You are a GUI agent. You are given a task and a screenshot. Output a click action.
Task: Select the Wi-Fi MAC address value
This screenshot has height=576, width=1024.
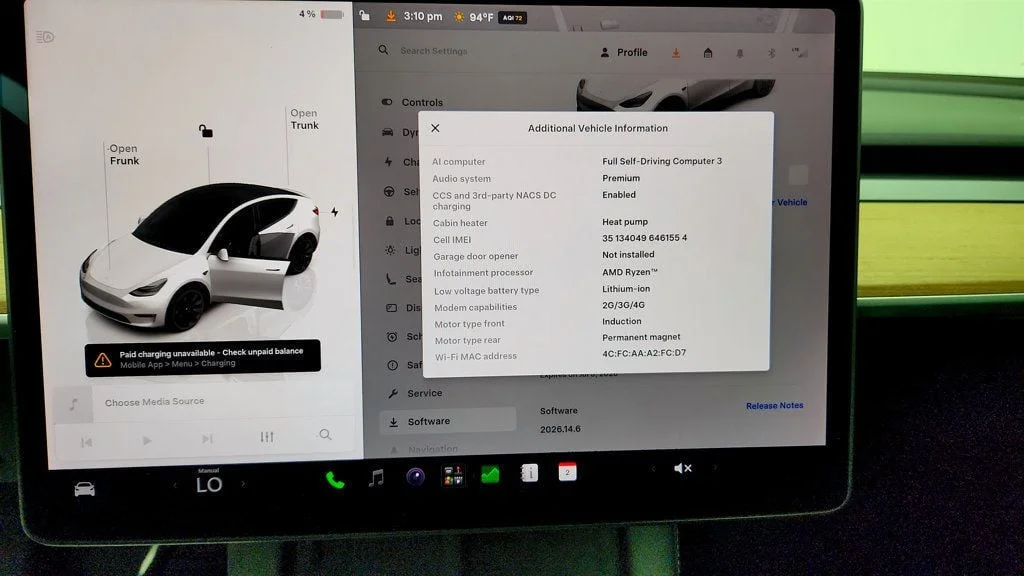click(x=644, y=353)
